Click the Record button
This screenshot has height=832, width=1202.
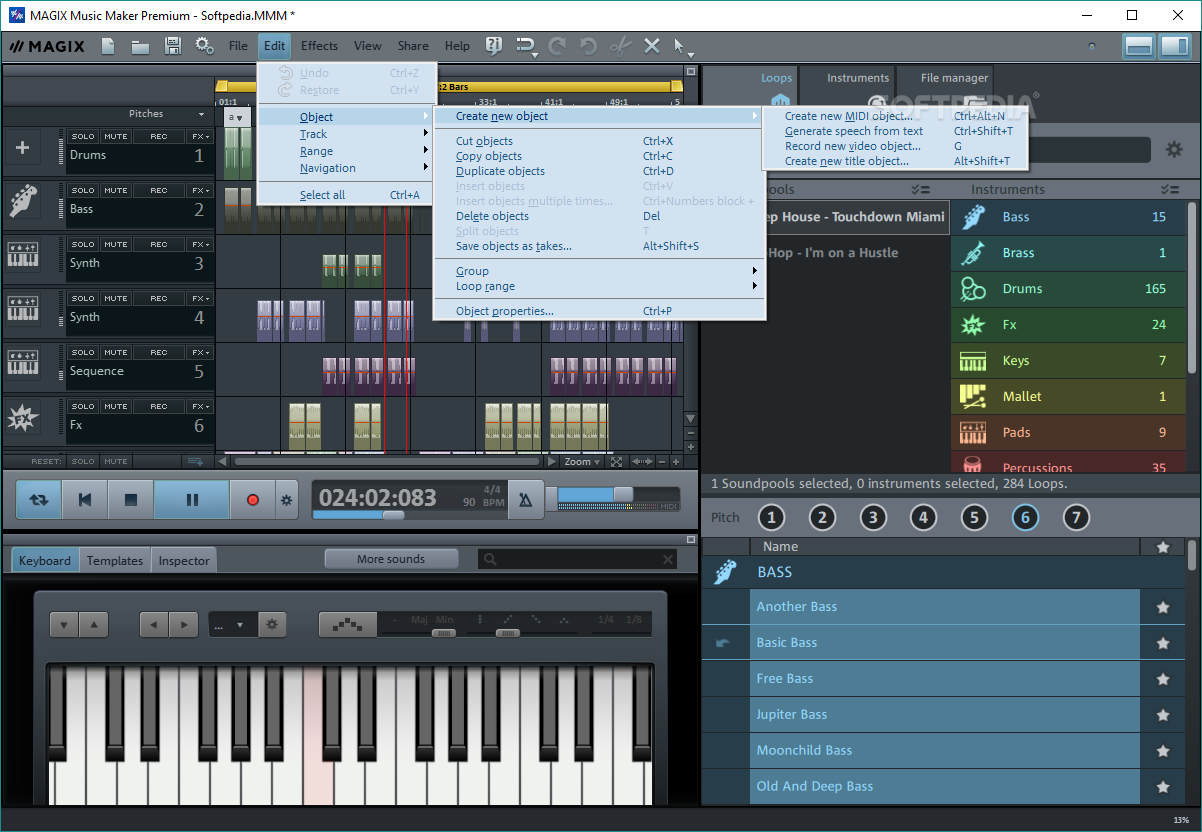coord(253,500)
